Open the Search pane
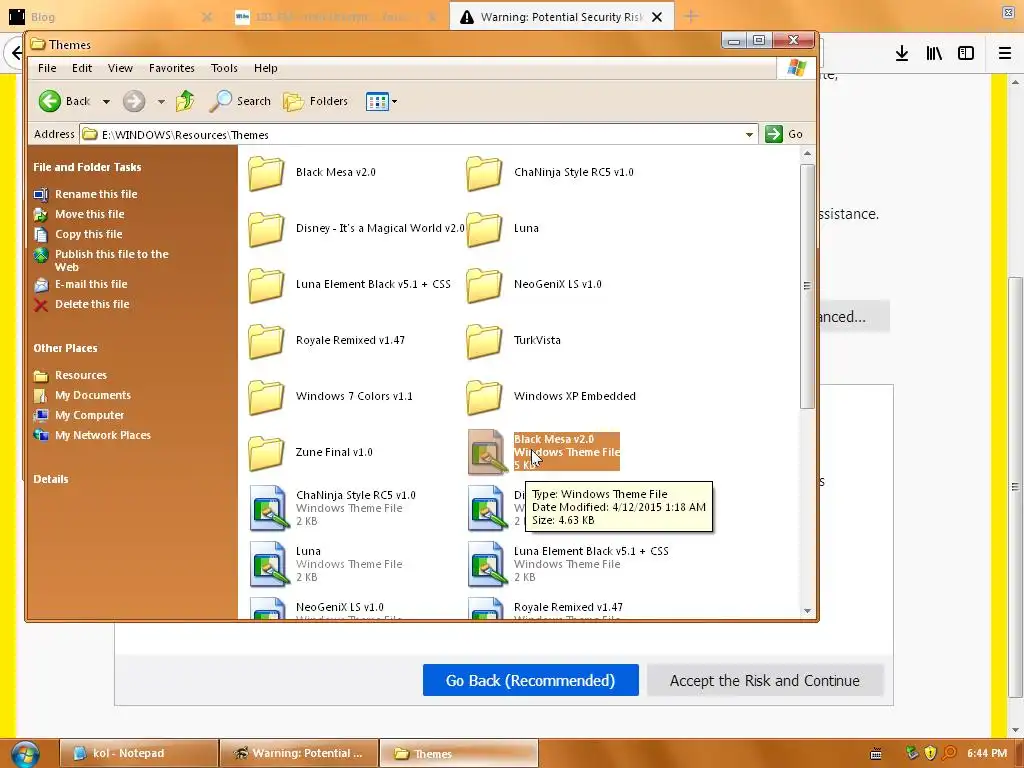 240,101
